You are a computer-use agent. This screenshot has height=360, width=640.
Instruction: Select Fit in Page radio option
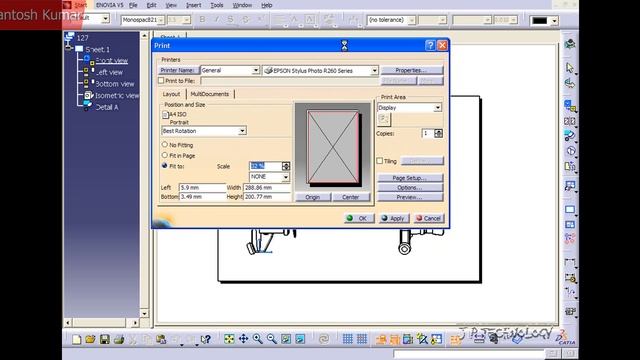coord(164,155)
